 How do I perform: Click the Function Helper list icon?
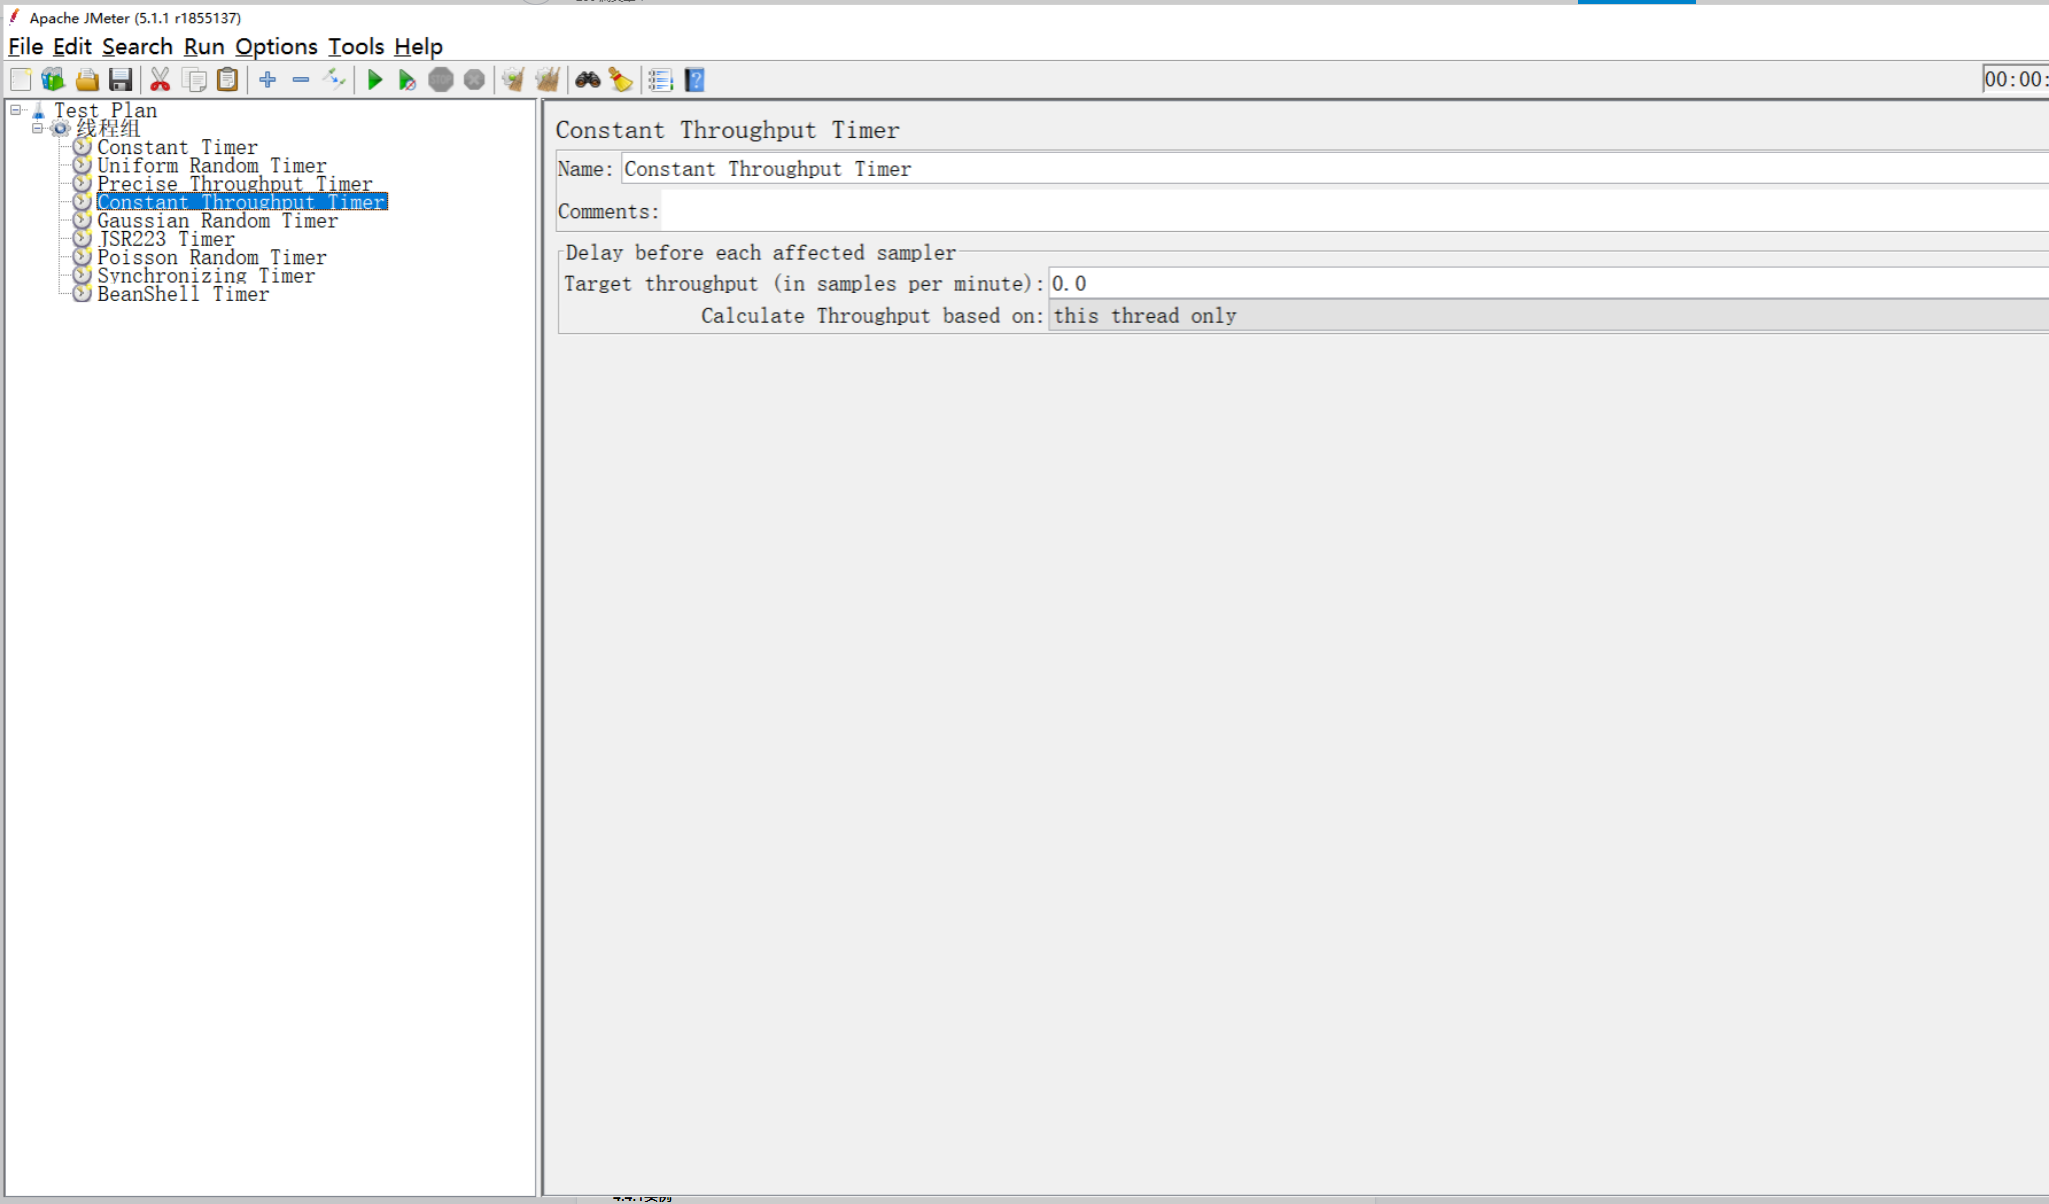(660, 80)
